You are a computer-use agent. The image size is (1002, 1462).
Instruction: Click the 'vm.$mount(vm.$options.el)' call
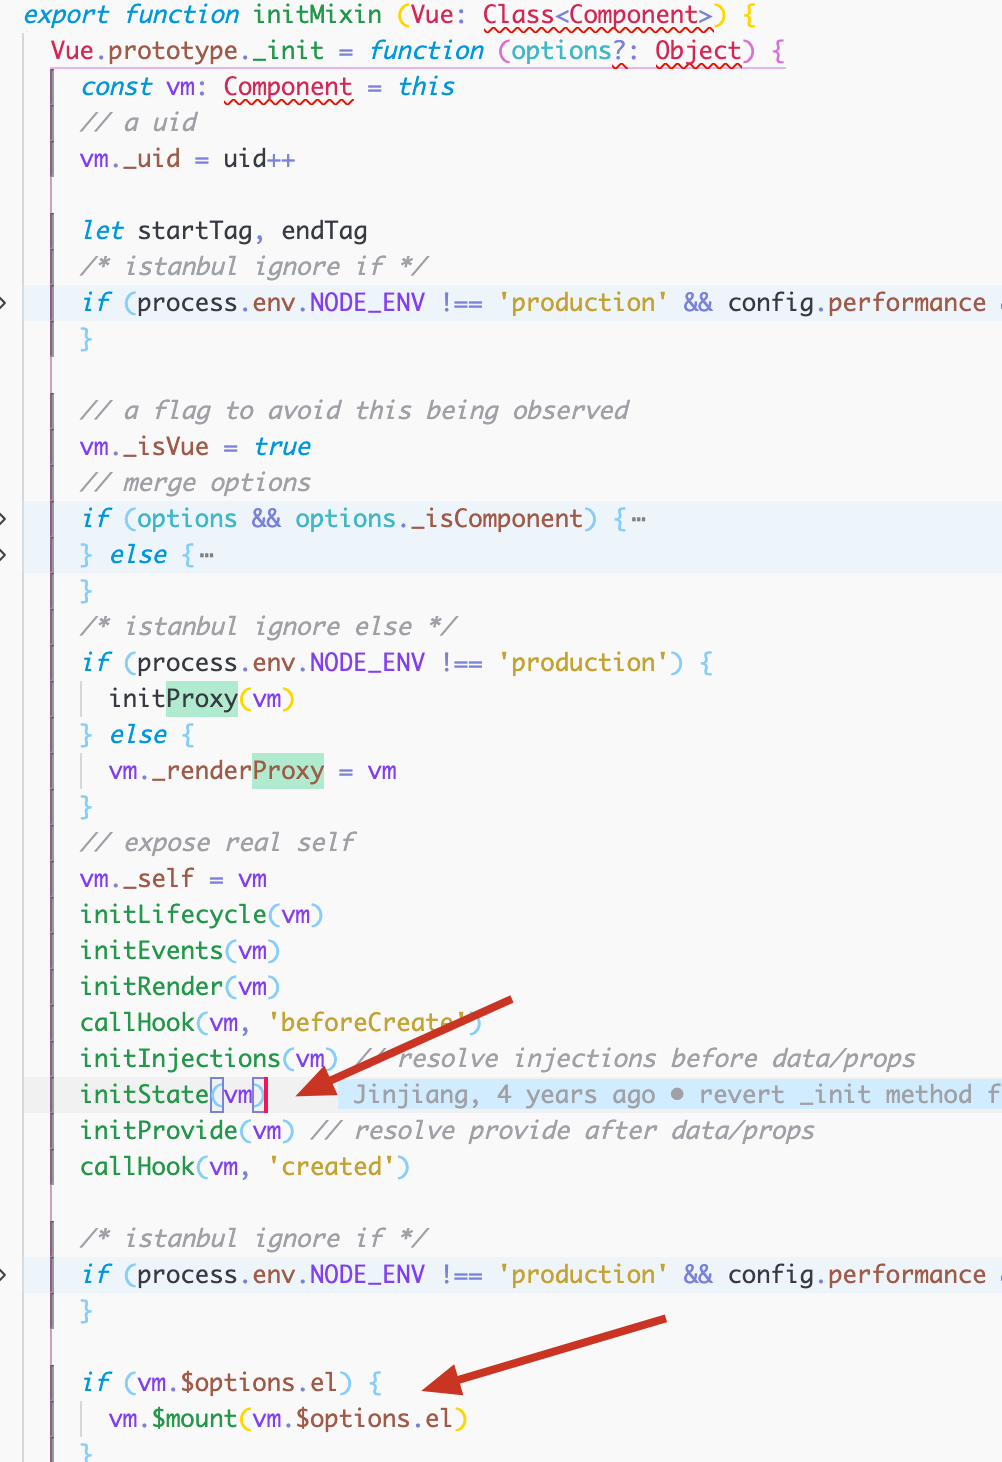289,1419
